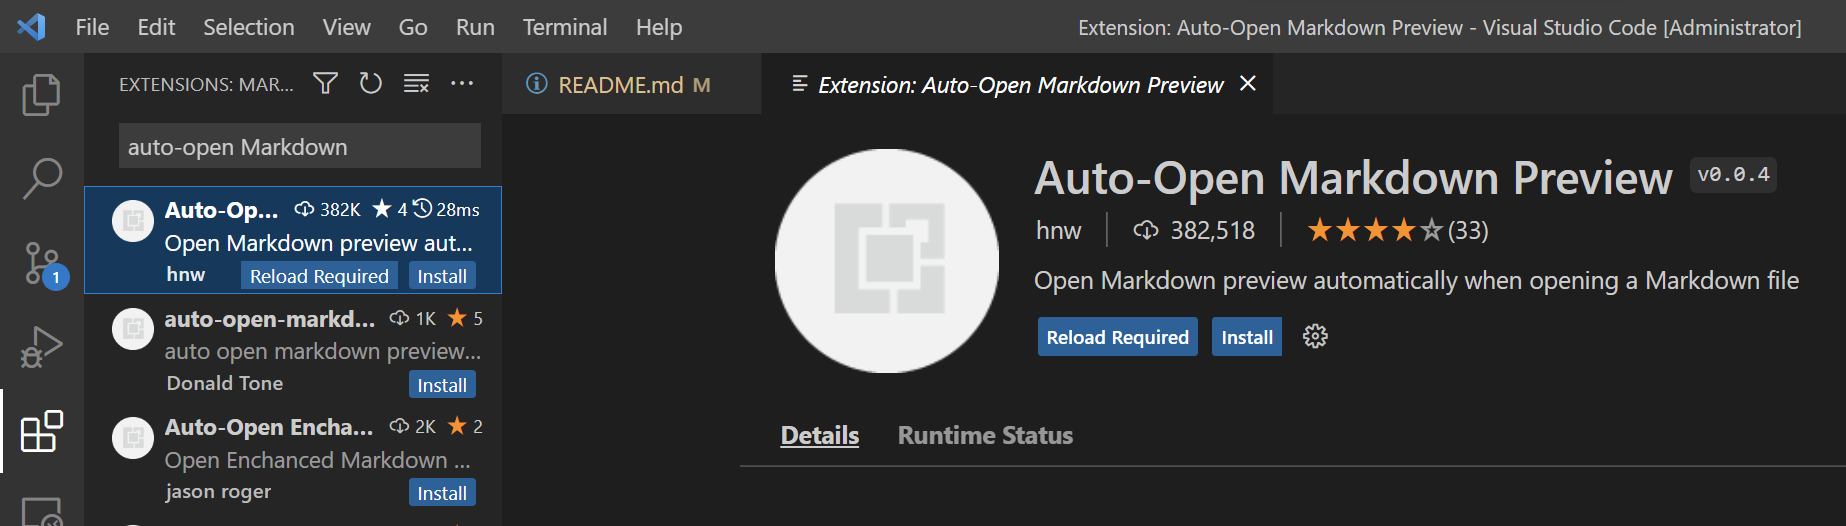Switch to the Details tab
The height and width of the screenshot is (526, 1846).
coord(820,435)
